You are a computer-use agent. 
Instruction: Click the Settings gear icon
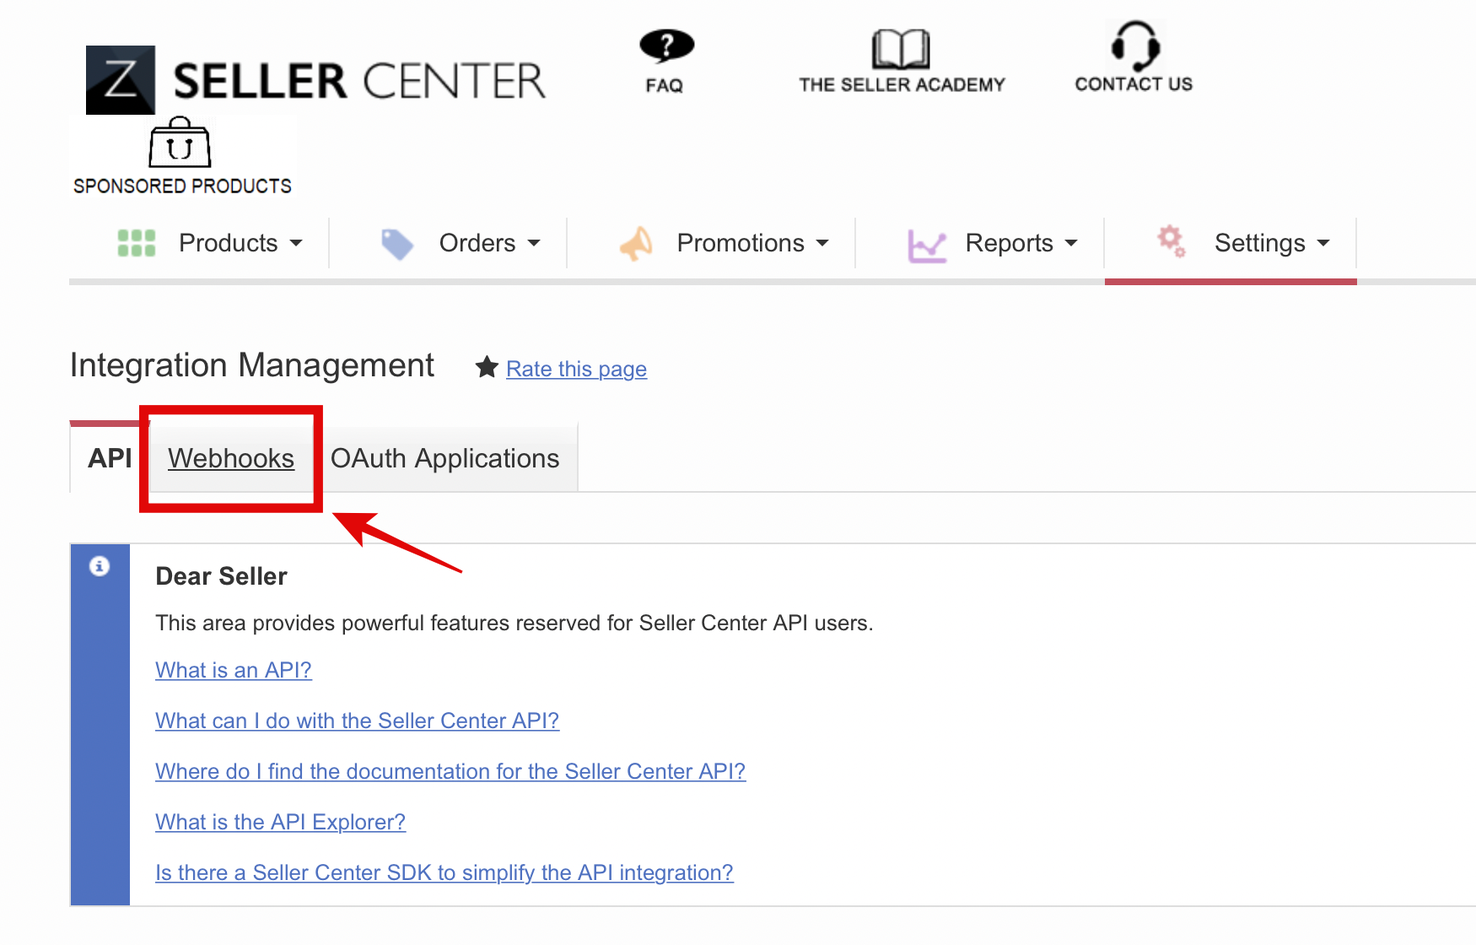point(1171,241)
